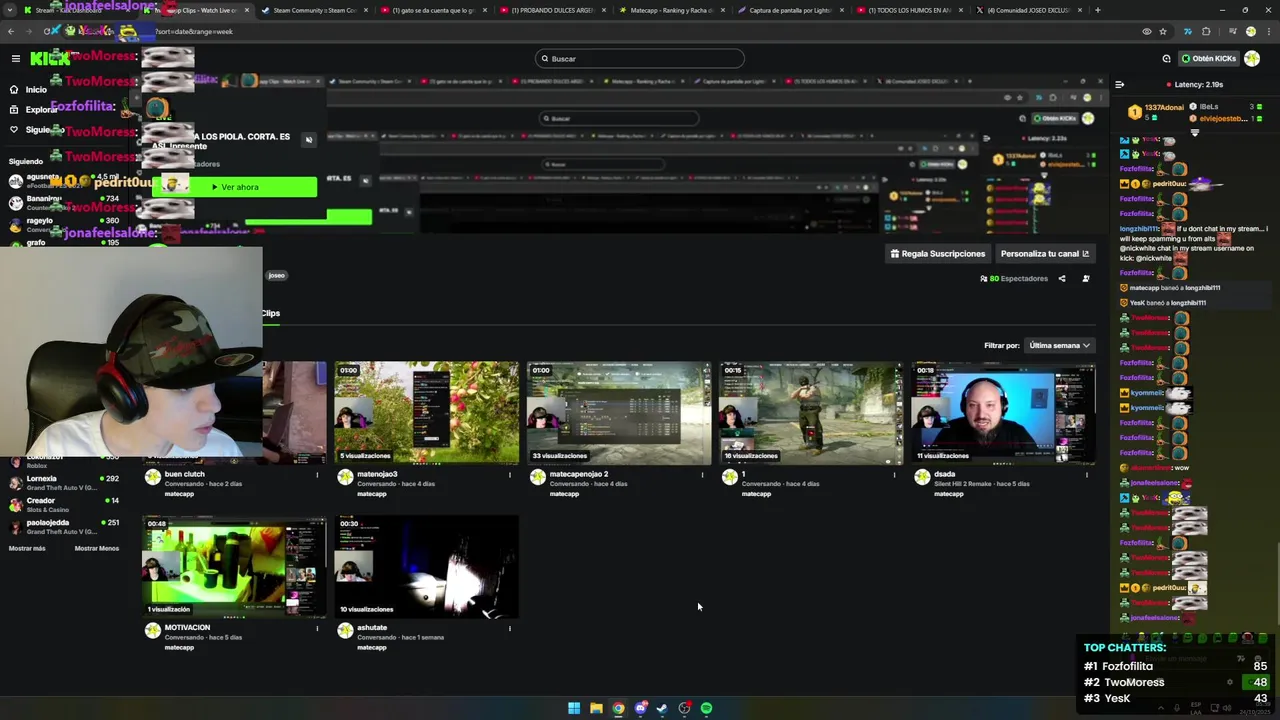1280x720 pixels.
Task: Open the dsada clip thumbnail
Action: 1003,413
